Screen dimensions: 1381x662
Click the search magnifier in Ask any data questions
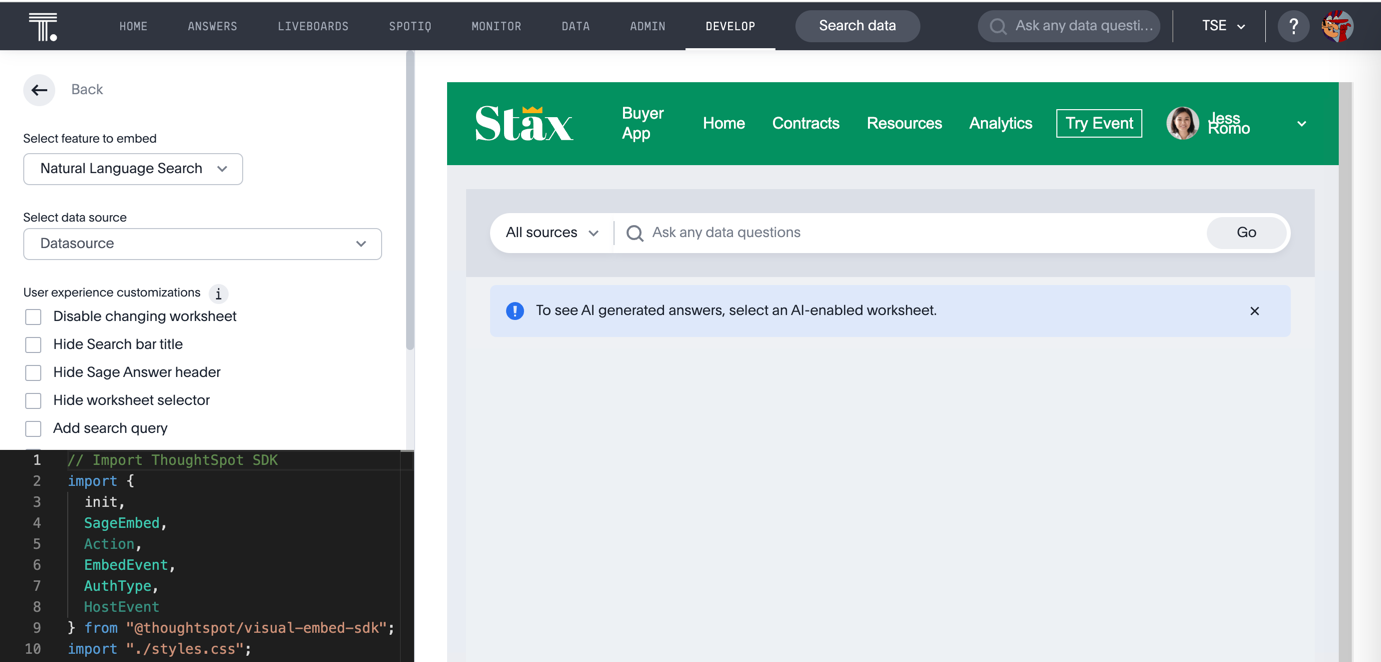click(635, 233)
